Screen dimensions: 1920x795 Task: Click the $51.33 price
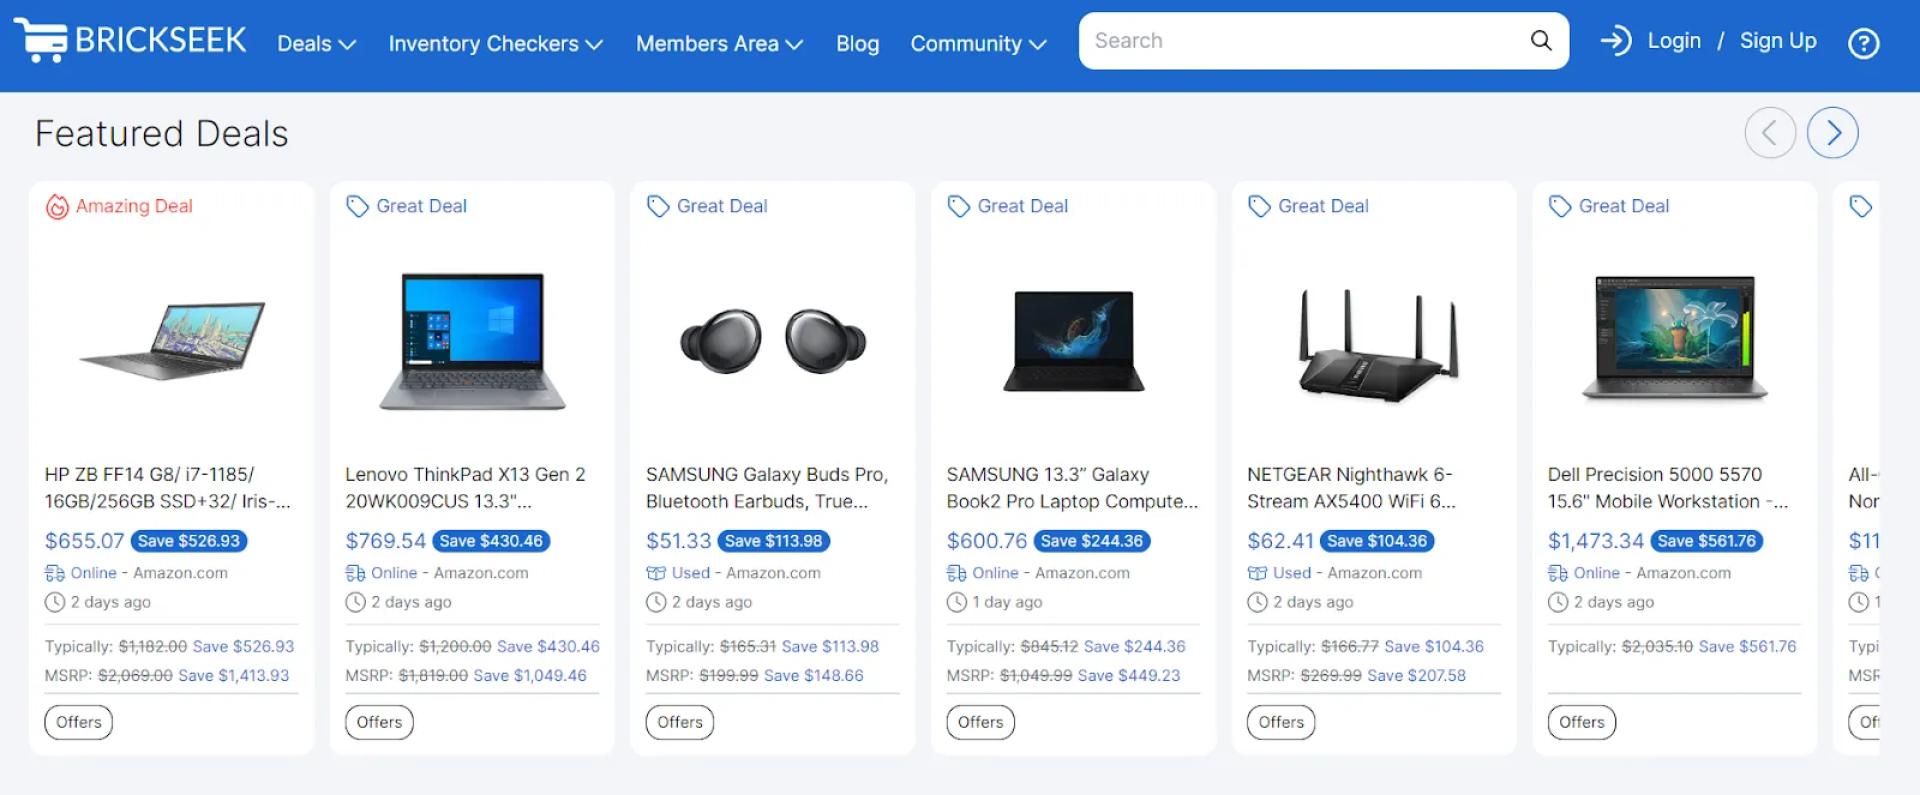click(x=678, y=541)
